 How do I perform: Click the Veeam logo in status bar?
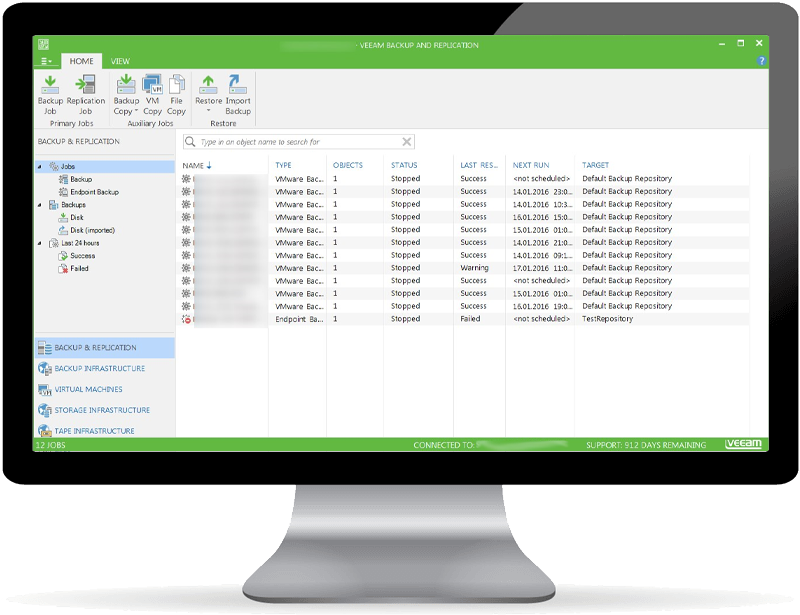coord(743,444)
